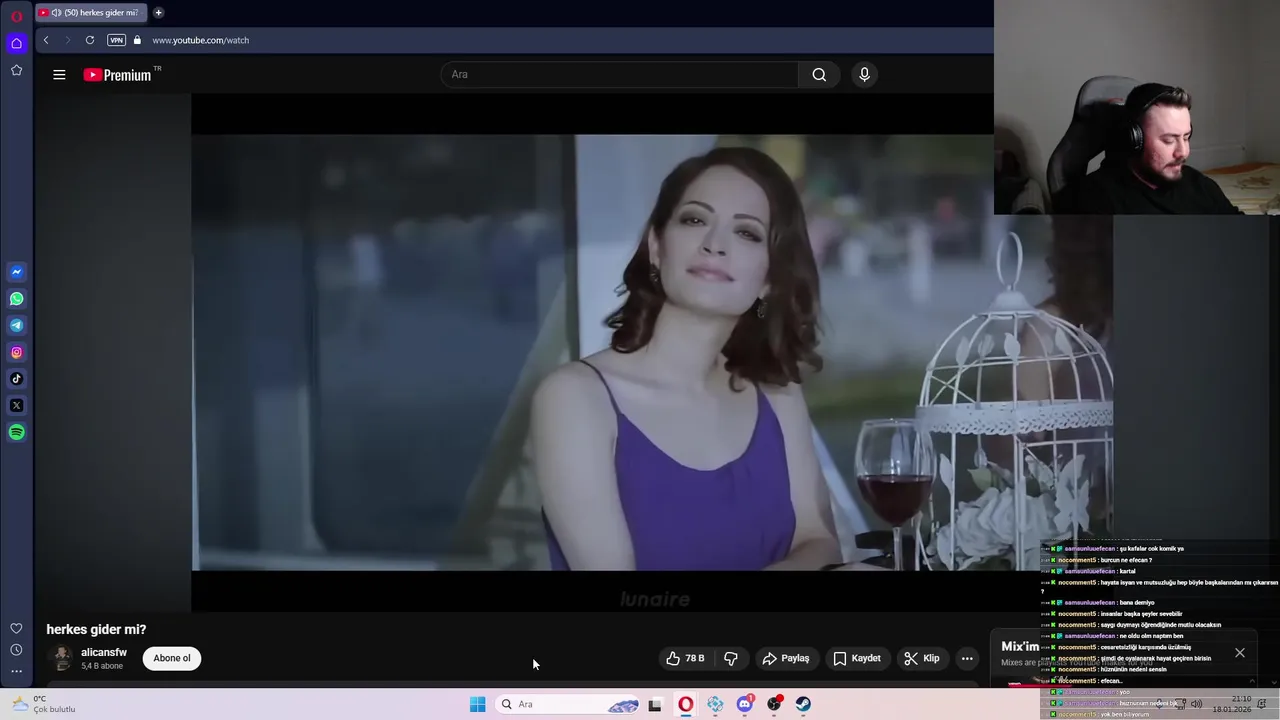Open WhatsApp in the Opera sidebar
The height and width of the screenshot is (720, 1280).
click(x=16, y=299)
